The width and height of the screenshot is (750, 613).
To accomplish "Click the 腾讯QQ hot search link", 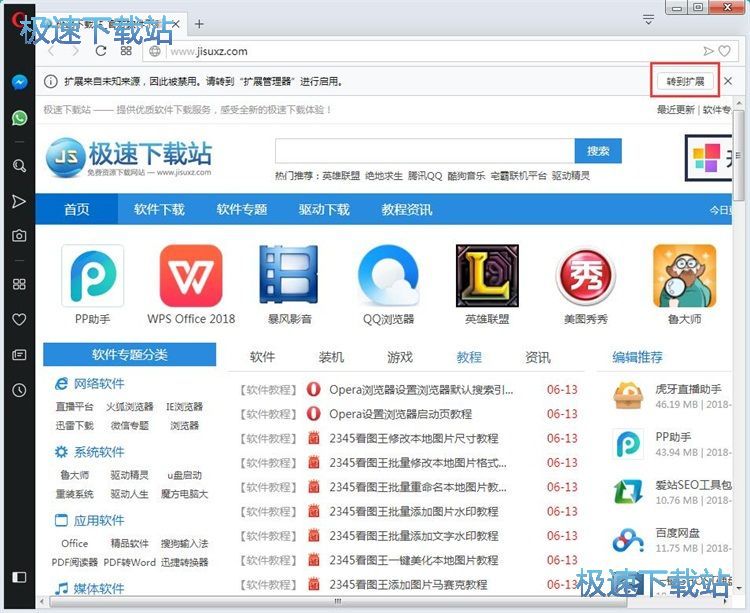I will click(x=425, y=175).
